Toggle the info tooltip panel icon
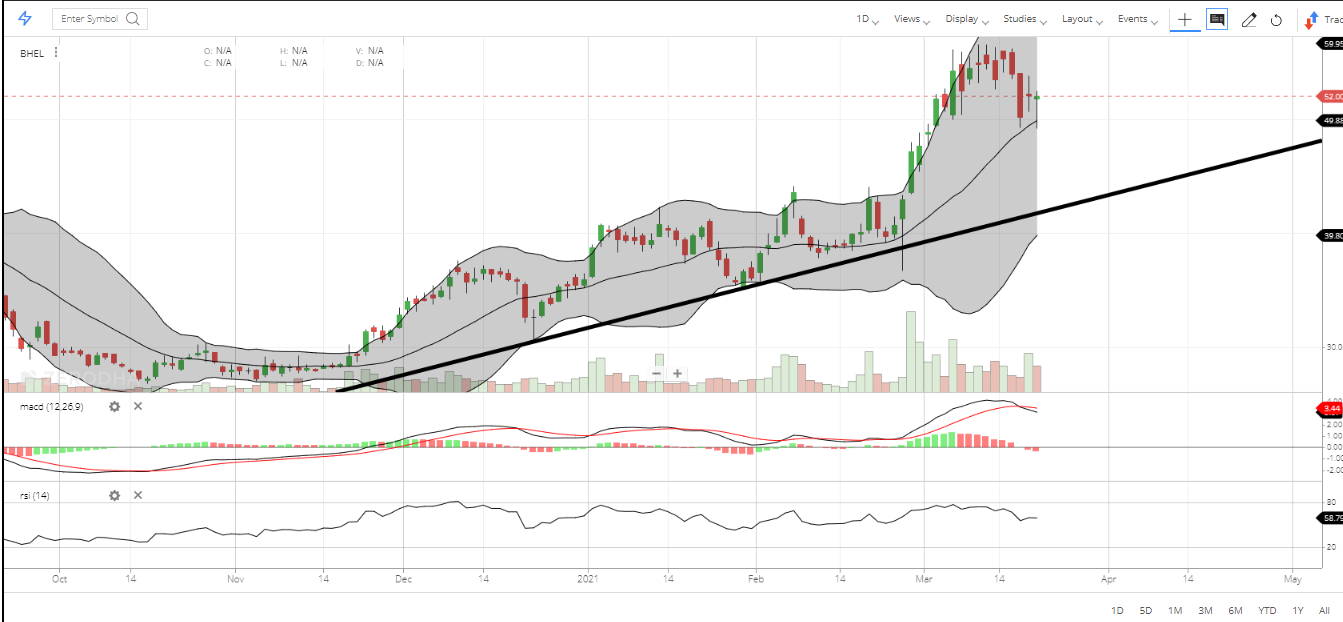This screenshot has width=1343, height=622. click(x=1217, y=19)
